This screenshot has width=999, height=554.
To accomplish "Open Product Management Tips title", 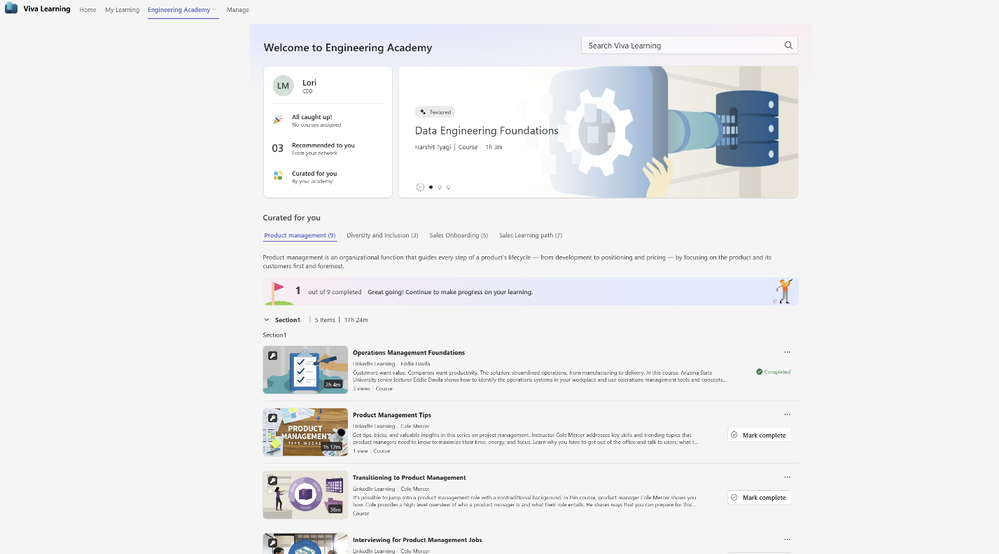I will pyautogui.click(x=392, y=415).
